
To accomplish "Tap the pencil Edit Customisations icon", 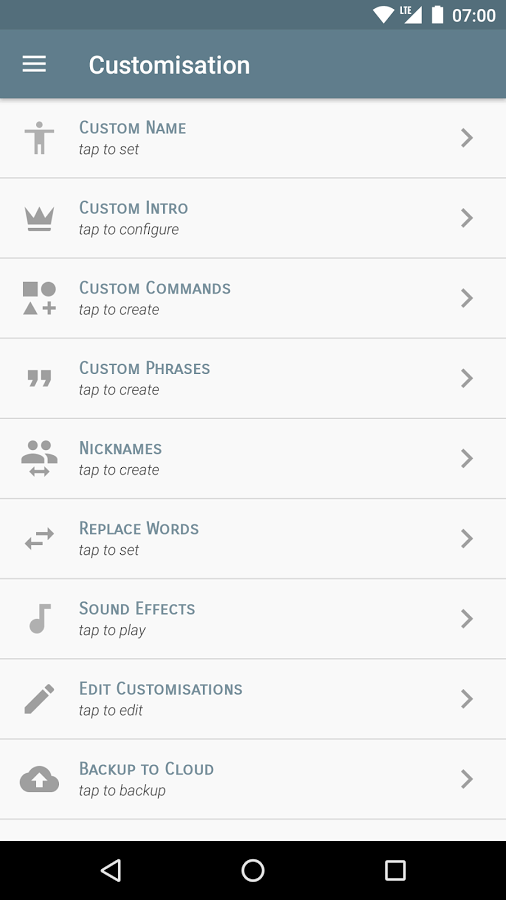I will coord(40,699).
